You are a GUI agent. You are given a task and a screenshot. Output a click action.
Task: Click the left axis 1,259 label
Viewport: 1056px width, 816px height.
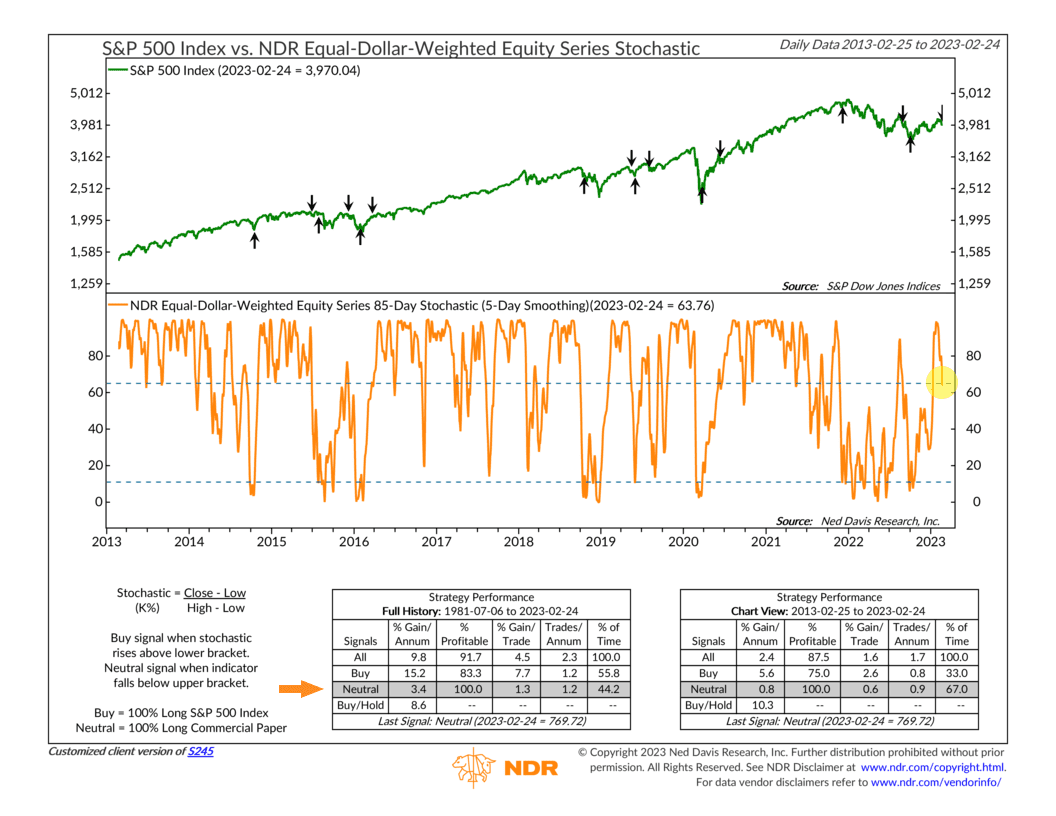click(x=86, y=283)
